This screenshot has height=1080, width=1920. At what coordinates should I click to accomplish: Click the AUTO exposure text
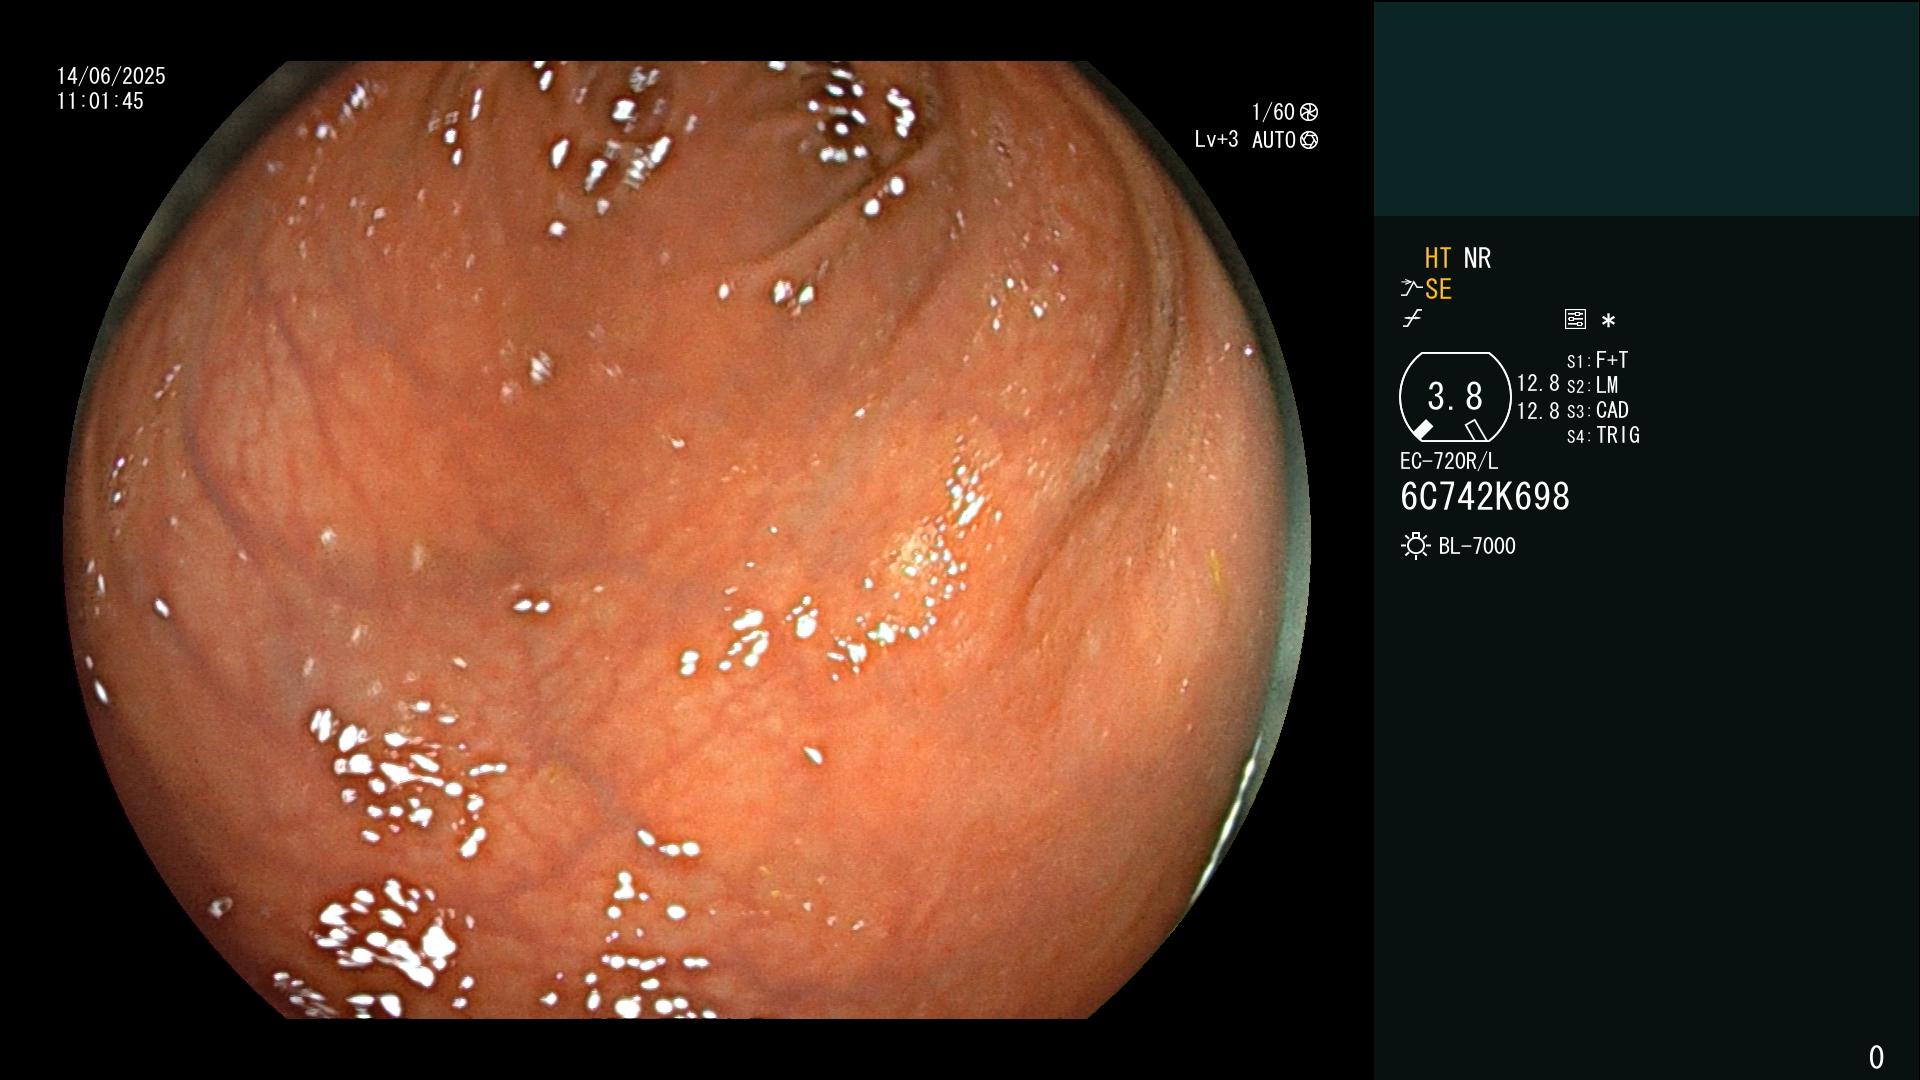point(1274,140)
